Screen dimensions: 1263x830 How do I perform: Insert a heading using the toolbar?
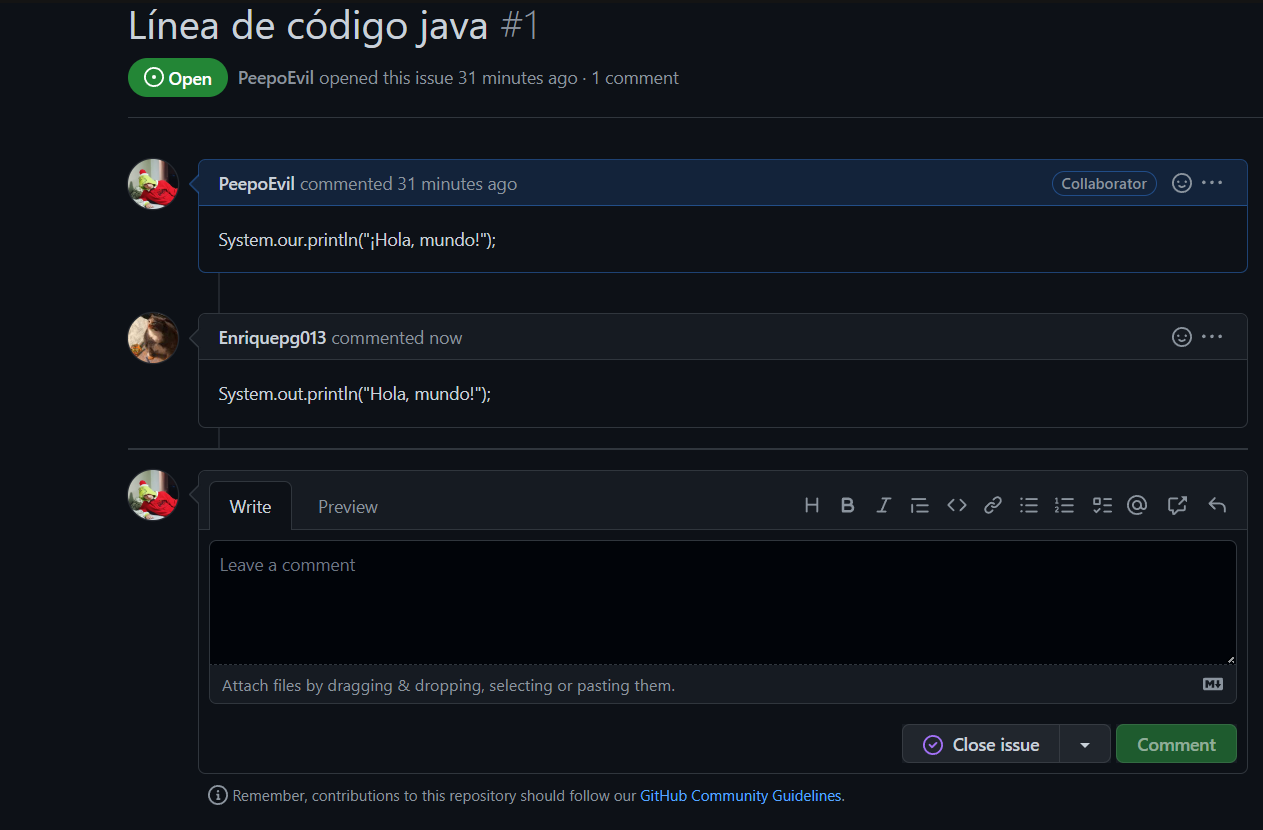click(x=811, y=505)
